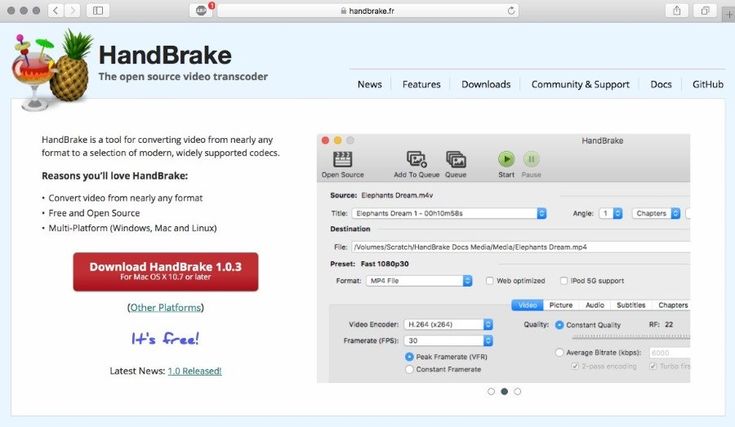Open the Queue icon
This screenshot has width=735, height=427.
456,159
